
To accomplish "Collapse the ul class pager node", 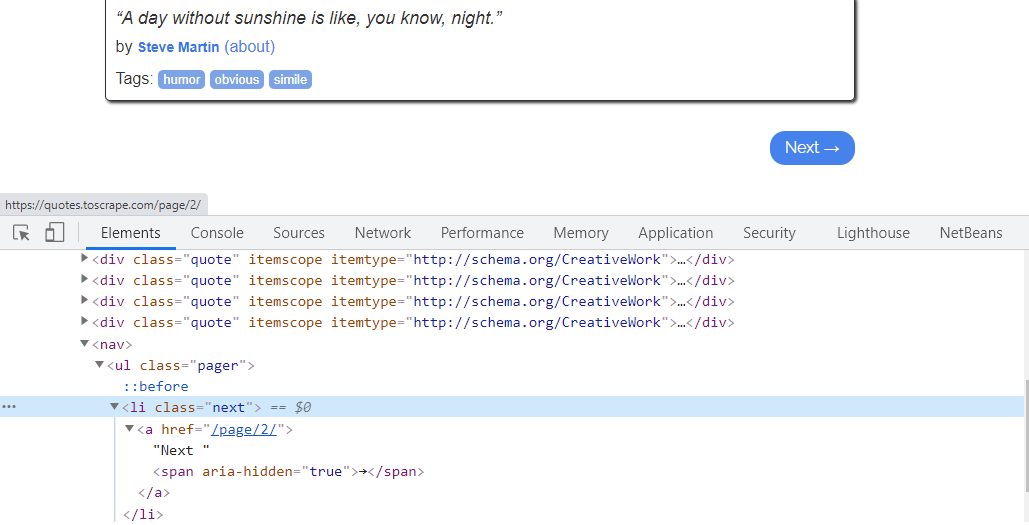I will (100, 365).
